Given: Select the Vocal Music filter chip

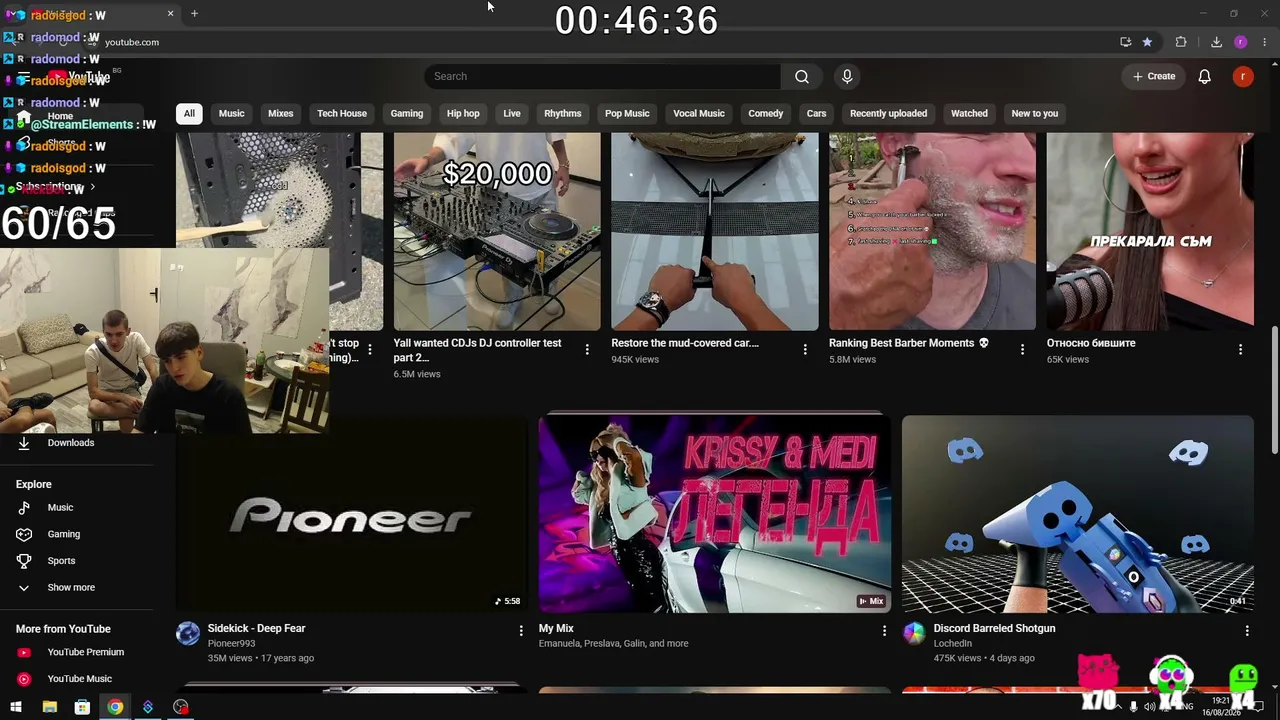Looking at the screenshot, I should coord(699,114).
